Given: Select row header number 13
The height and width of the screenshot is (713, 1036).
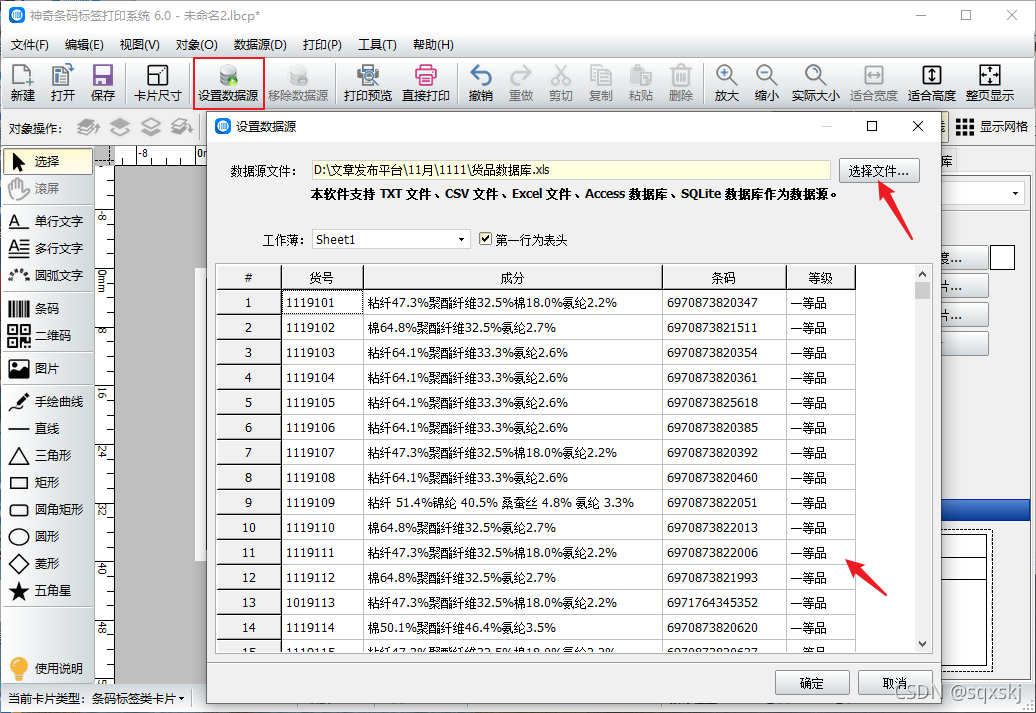Looking at the screenshot, I should [x=248, y=603].
